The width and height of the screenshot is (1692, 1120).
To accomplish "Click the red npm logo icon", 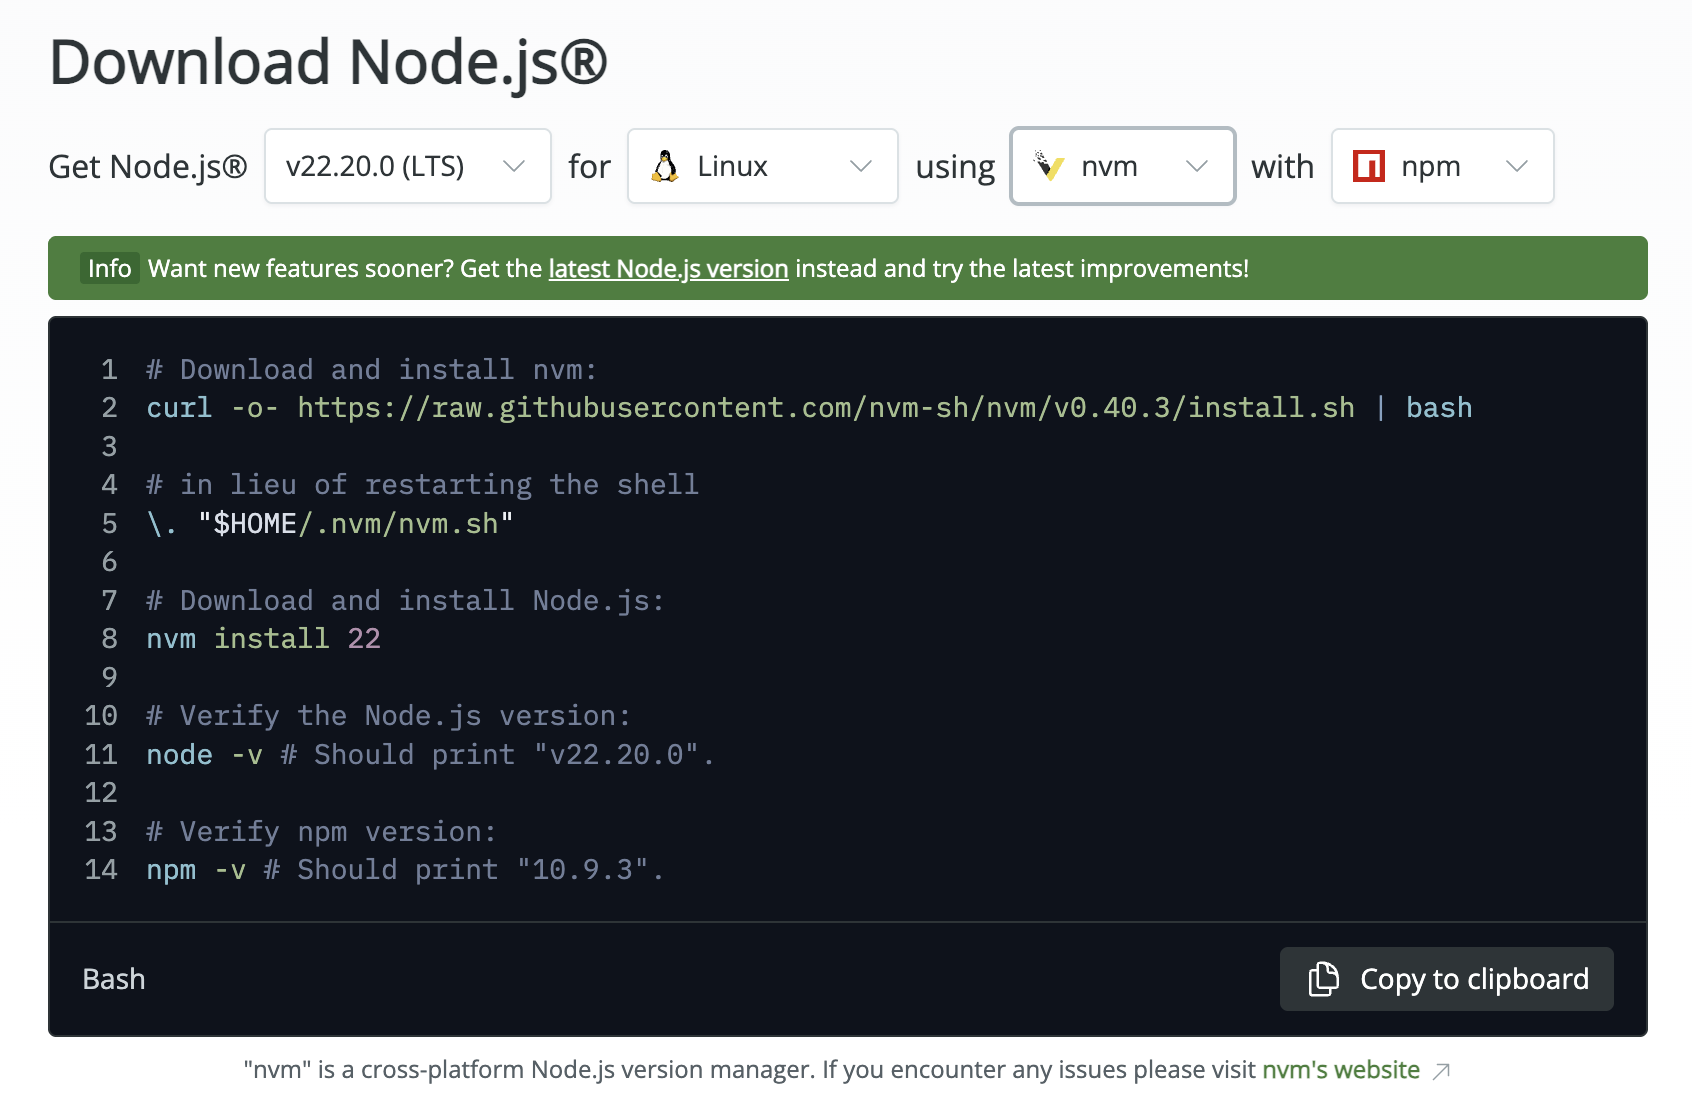I will [x=1368, y=166].
